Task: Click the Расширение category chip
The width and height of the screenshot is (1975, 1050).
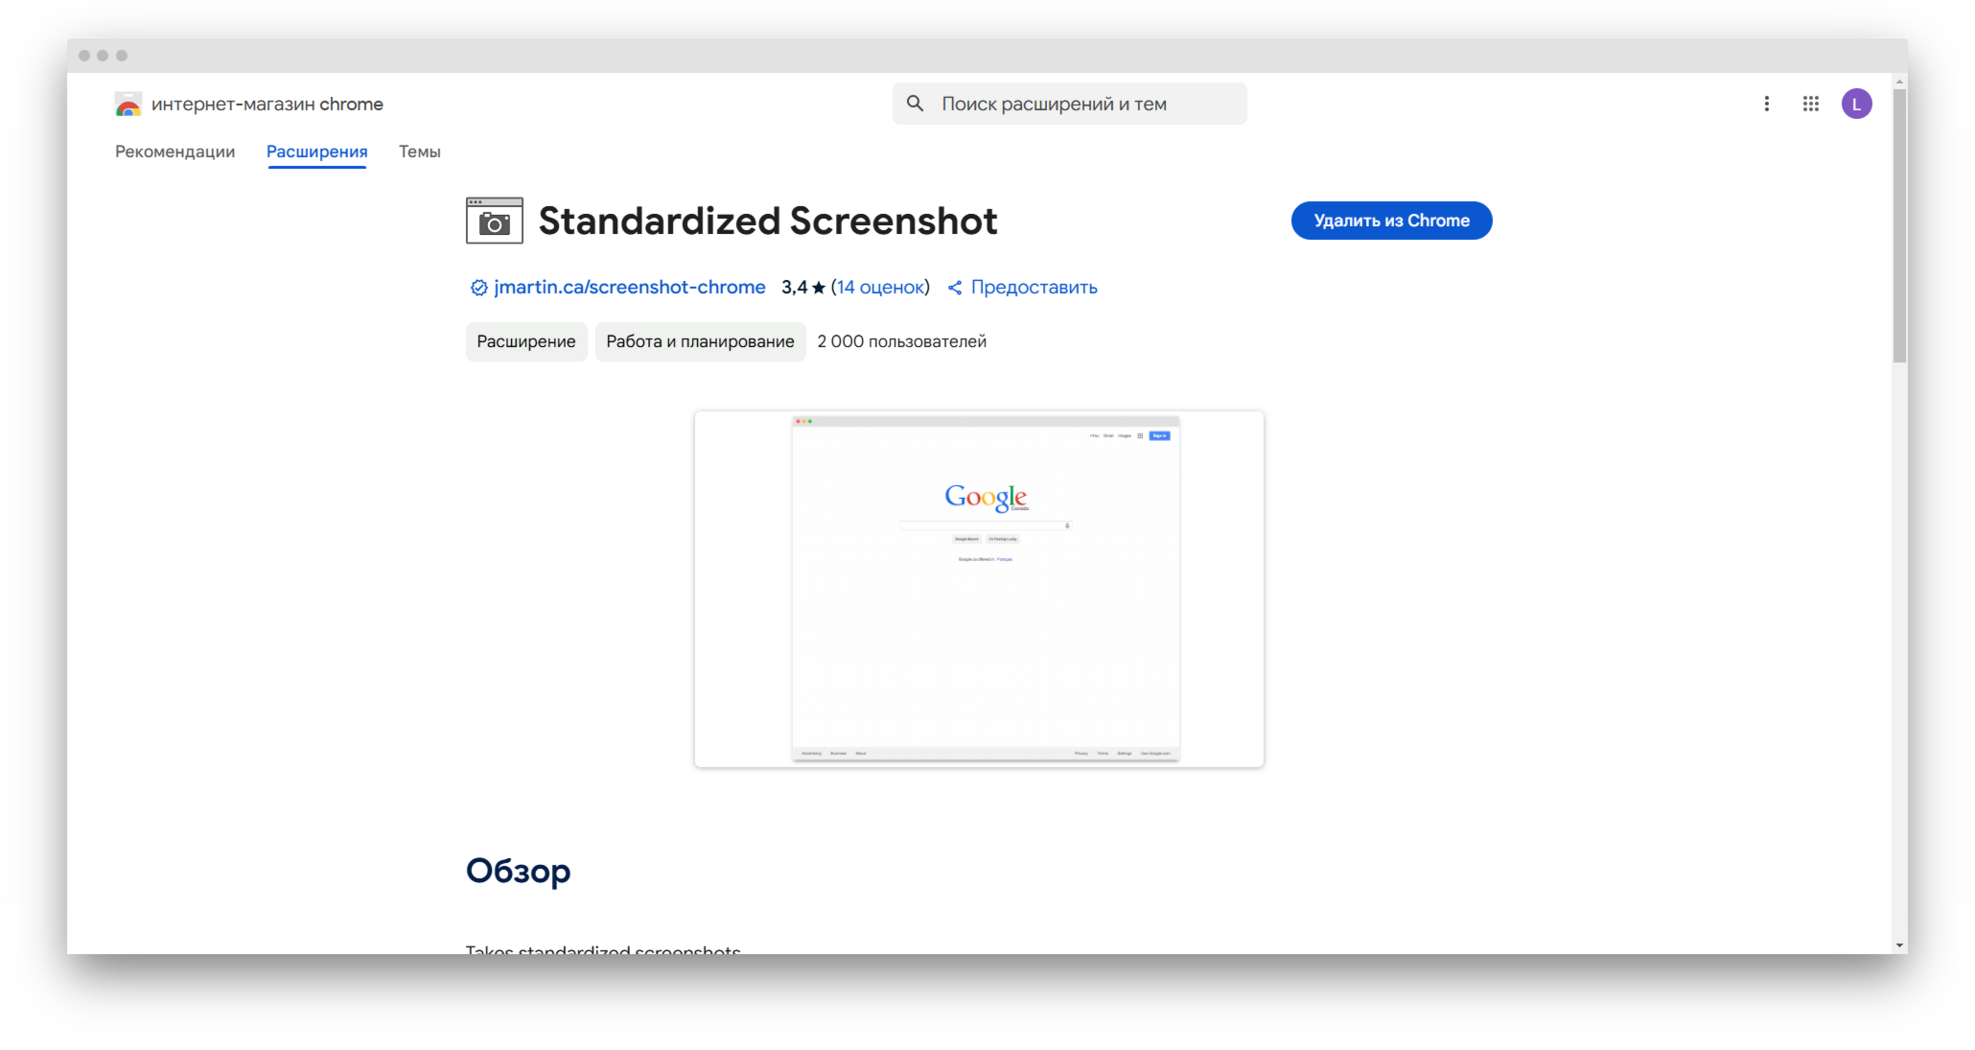Action: pyautogui.click(x=526, y=341)
